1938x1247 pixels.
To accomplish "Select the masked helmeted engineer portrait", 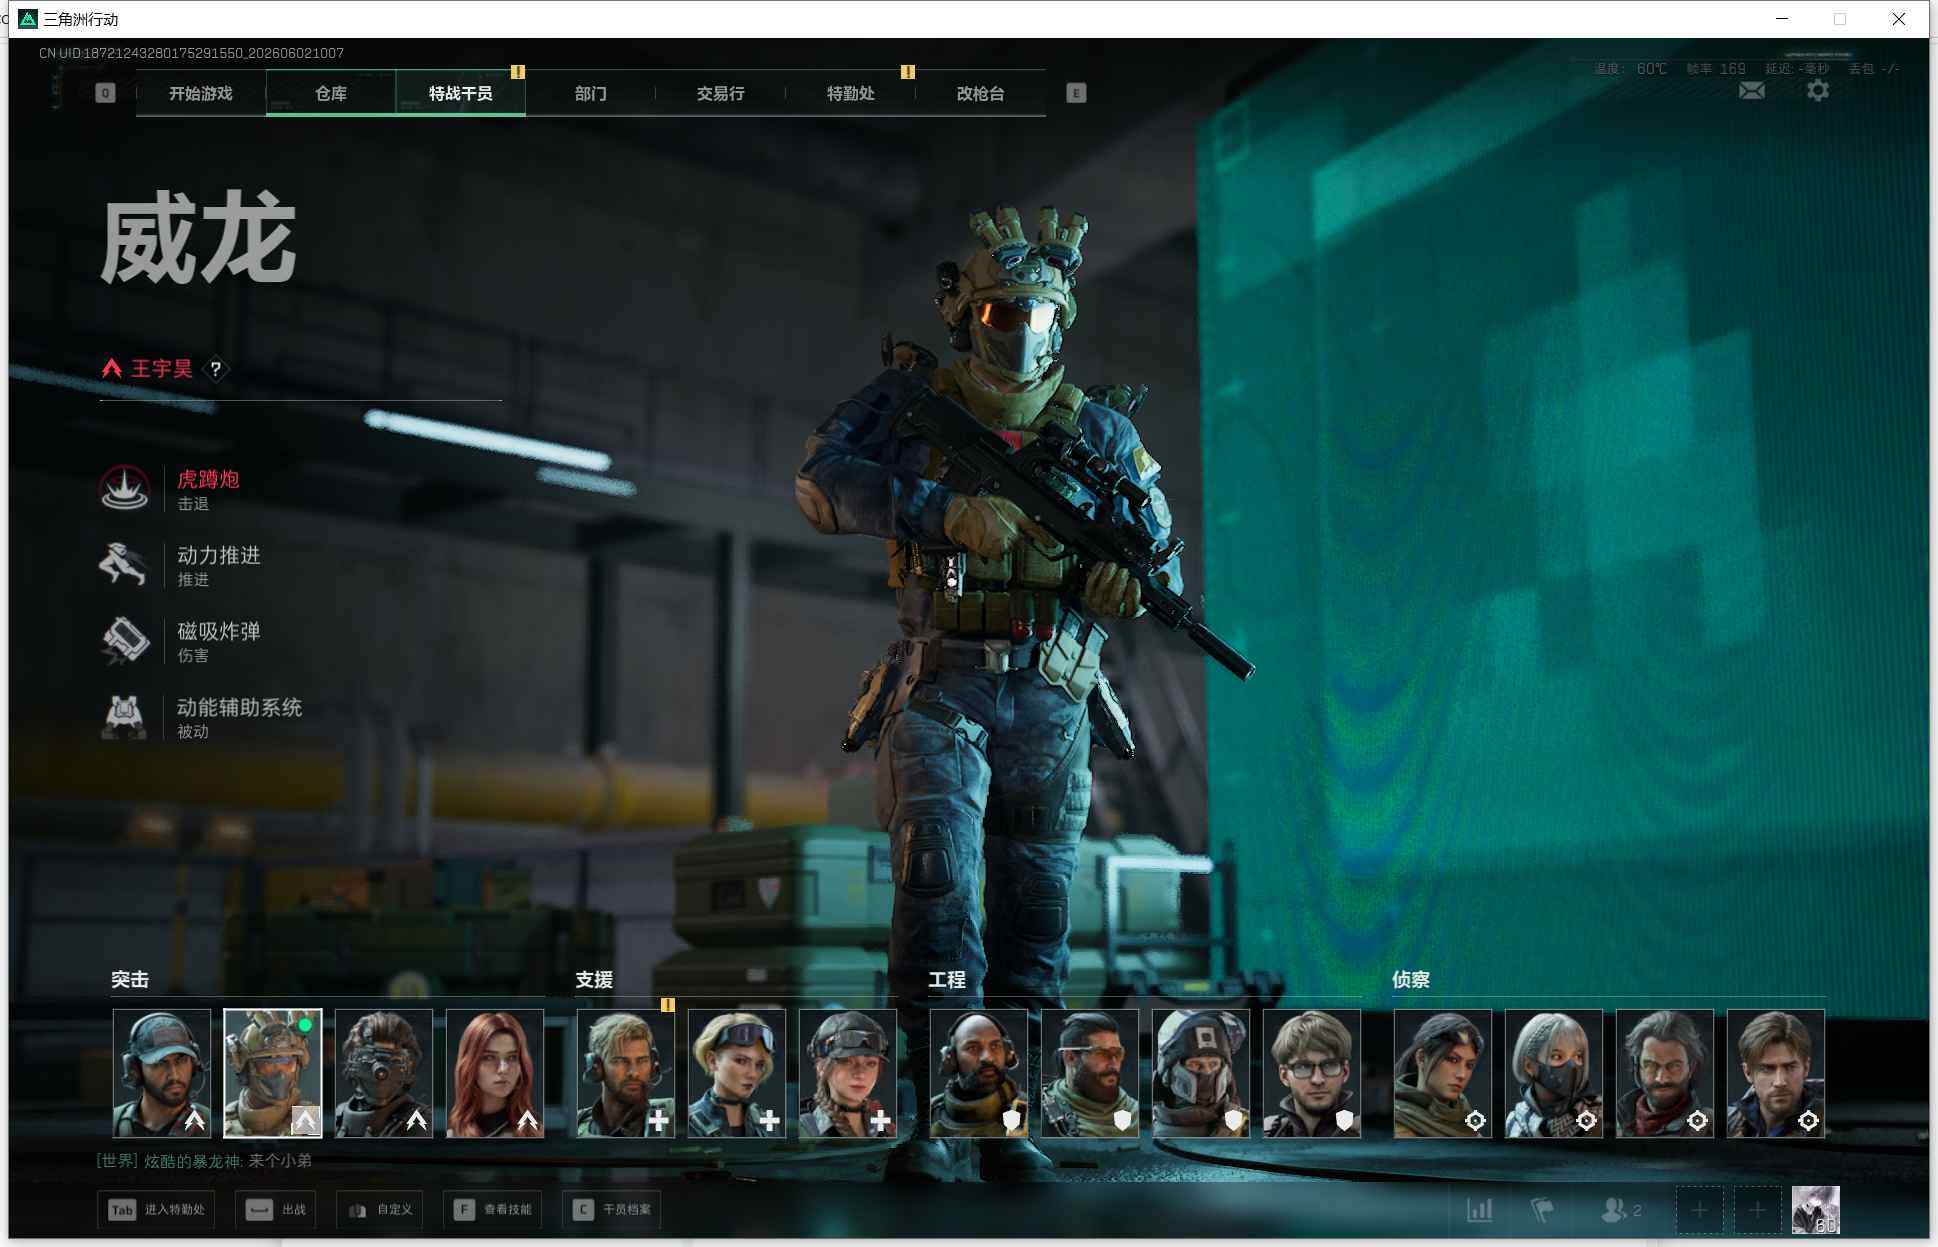I will click(1201, 1073).
